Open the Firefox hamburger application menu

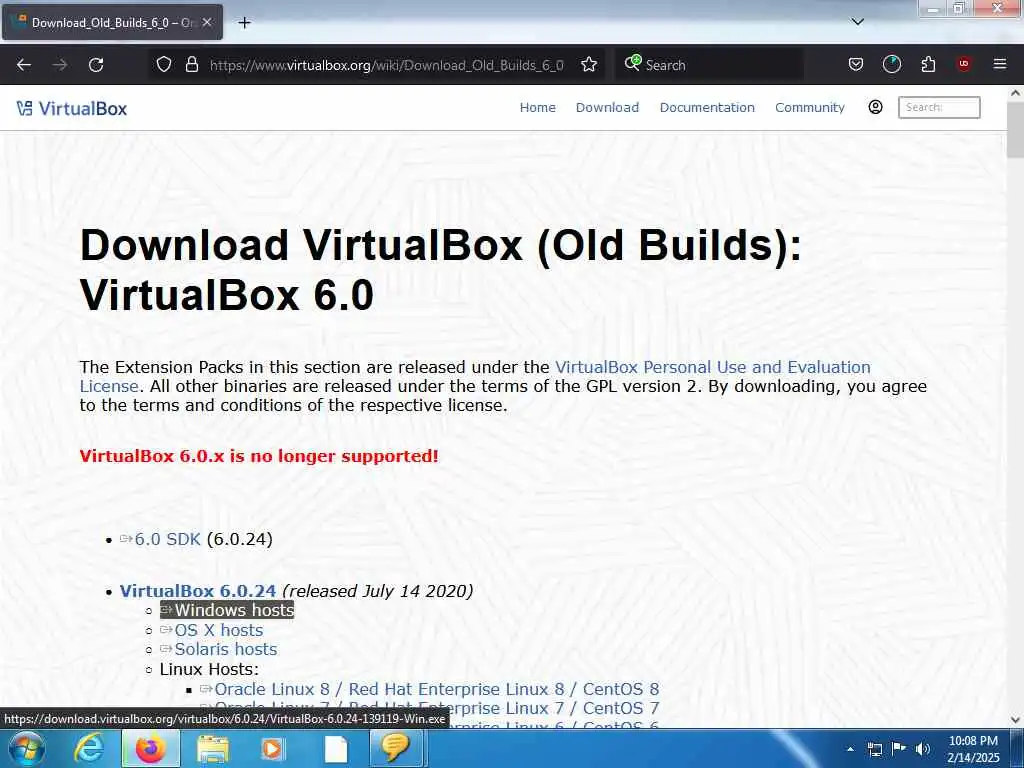click(999, 64)
